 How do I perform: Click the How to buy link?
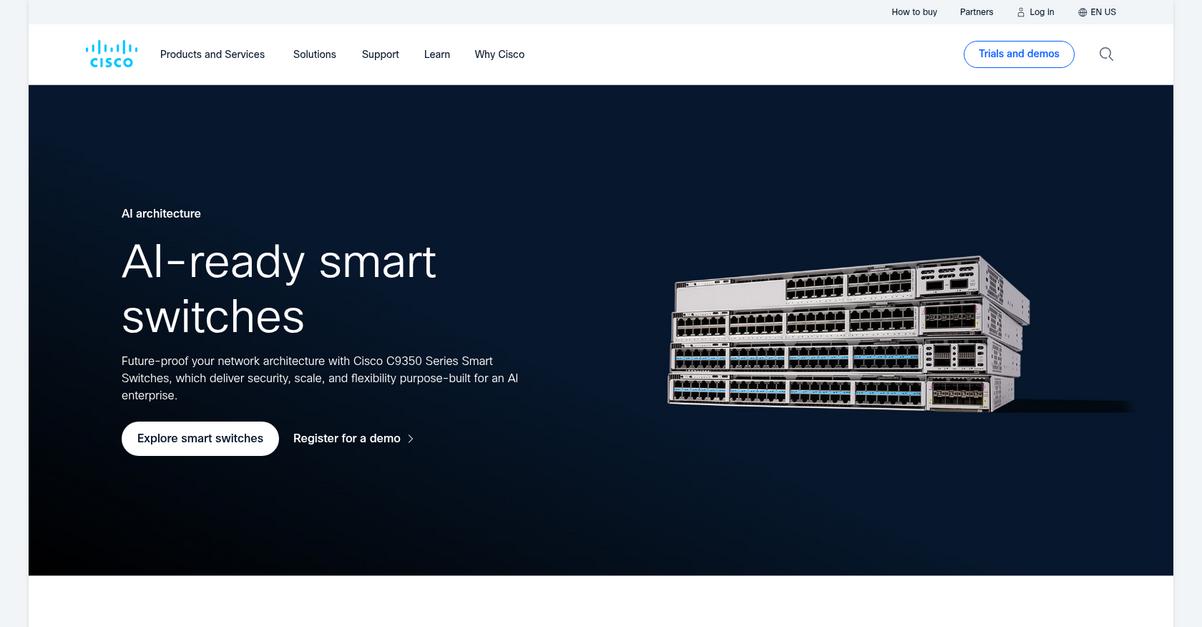914,12
